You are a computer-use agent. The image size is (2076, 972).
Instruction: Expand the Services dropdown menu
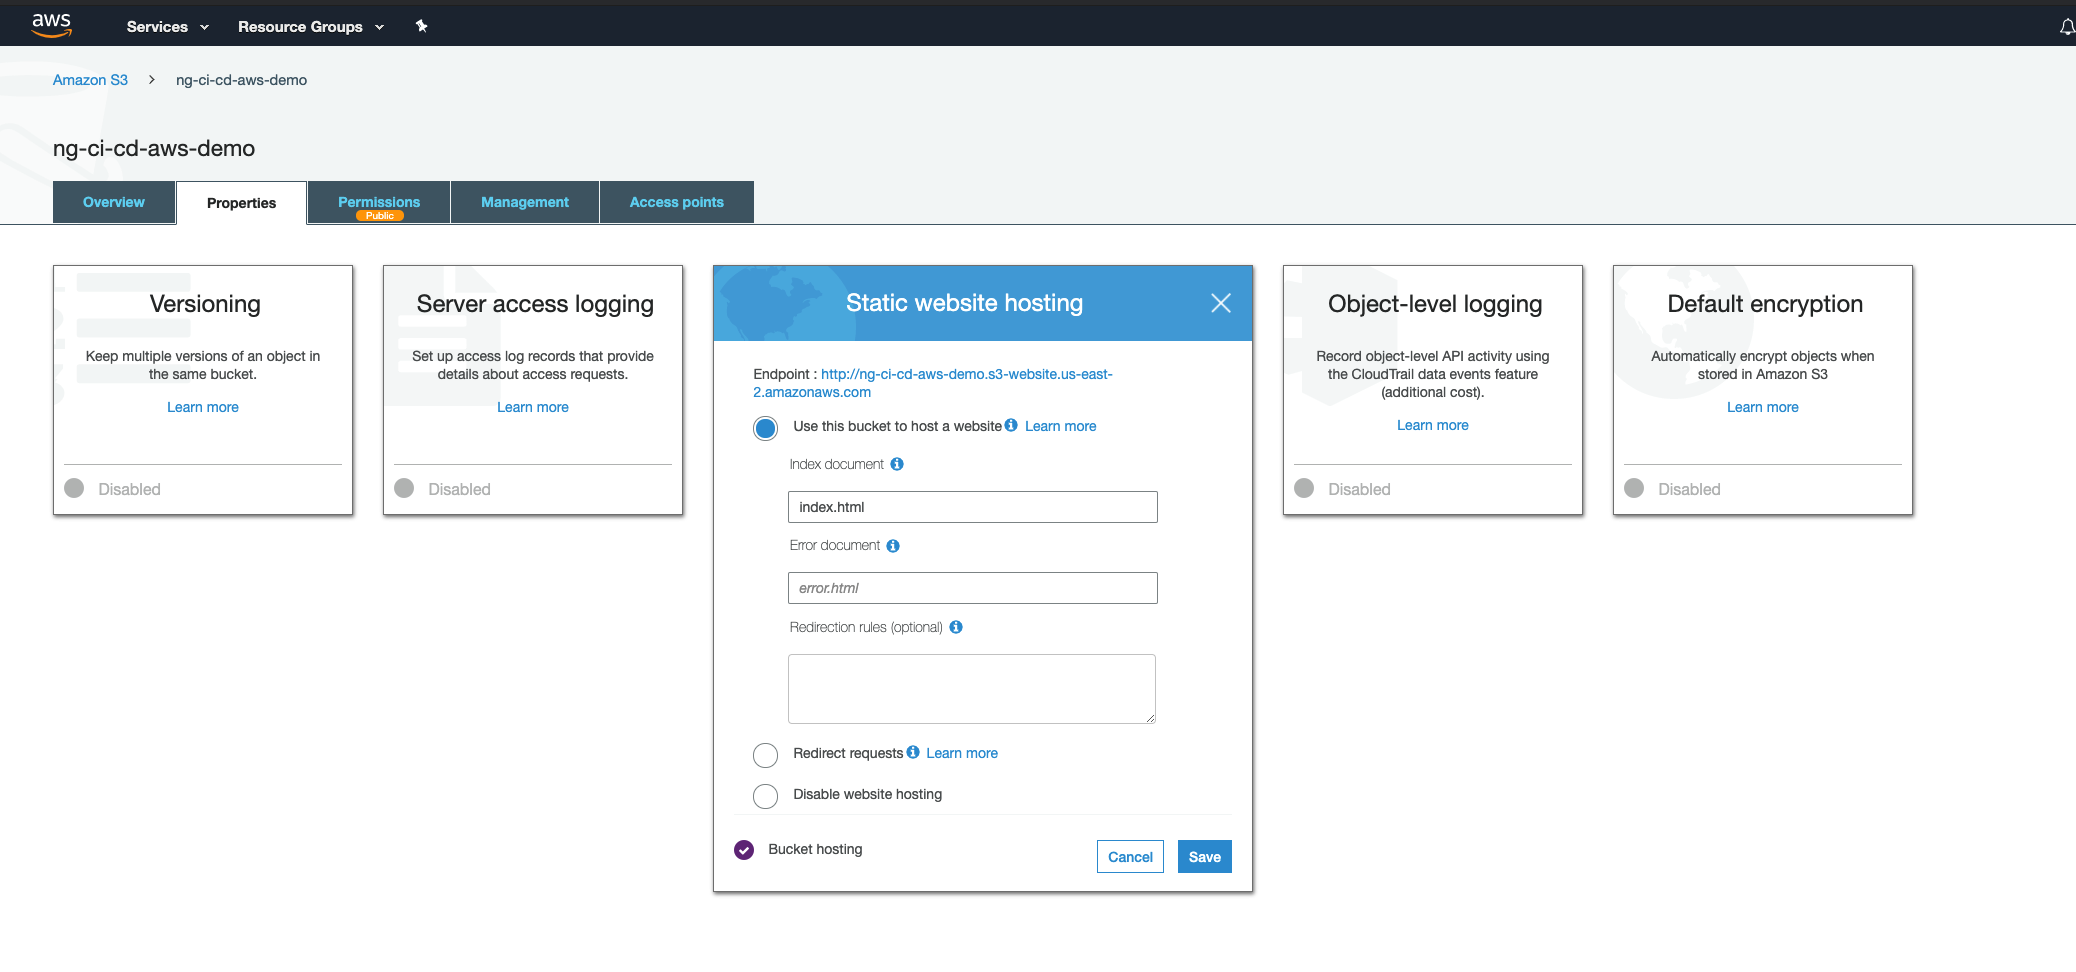pos(167,27)
